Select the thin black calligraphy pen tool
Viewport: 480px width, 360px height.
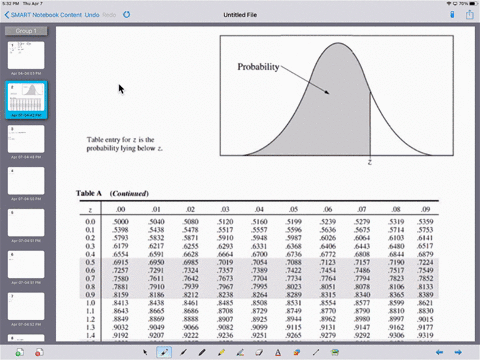(183, 352)
